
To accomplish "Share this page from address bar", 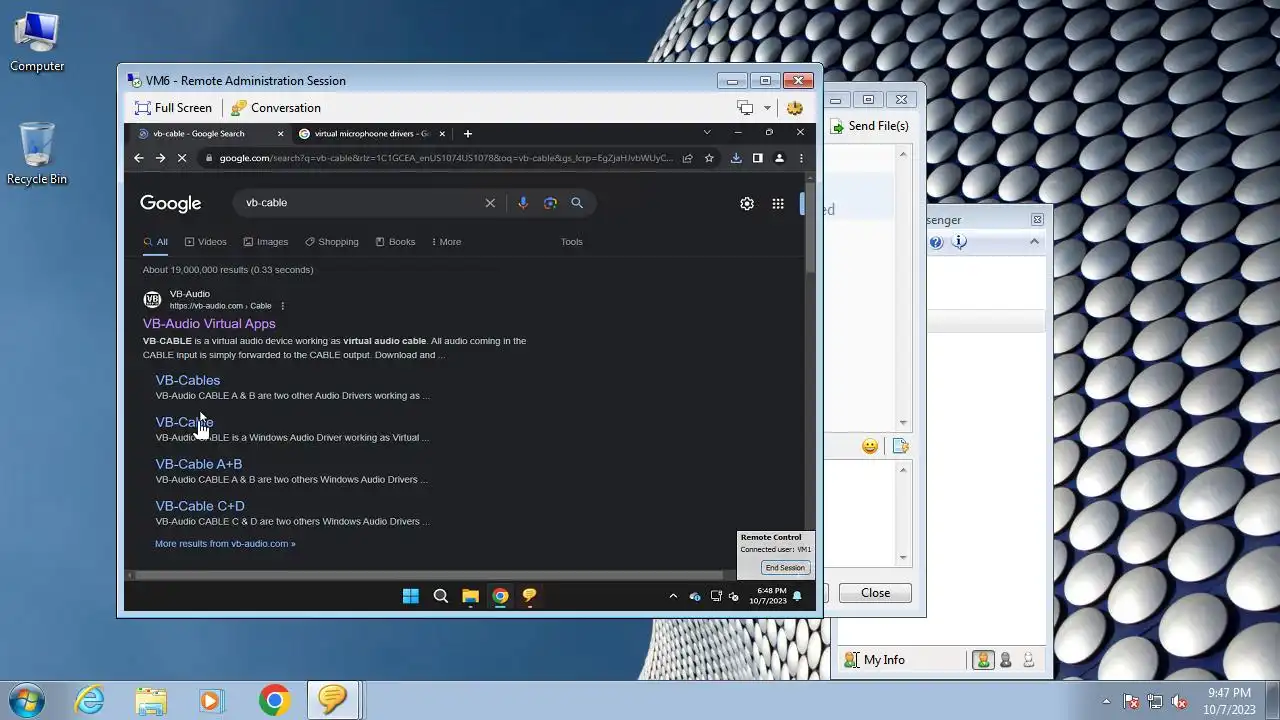I will 688,158.
